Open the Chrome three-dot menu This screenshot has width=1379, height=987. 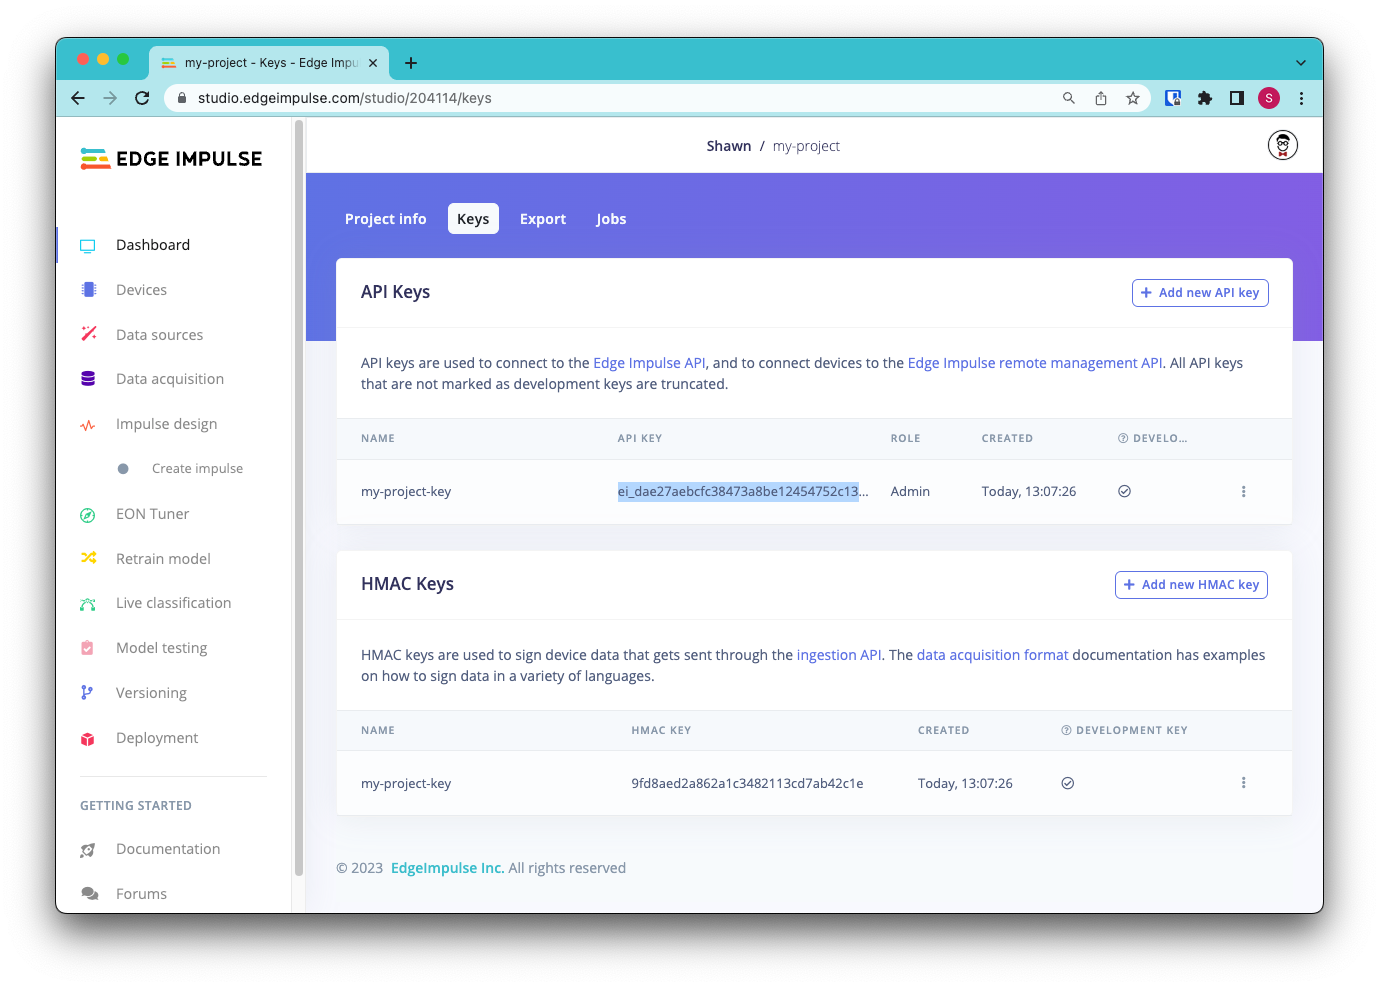[x=1301, y=98]
